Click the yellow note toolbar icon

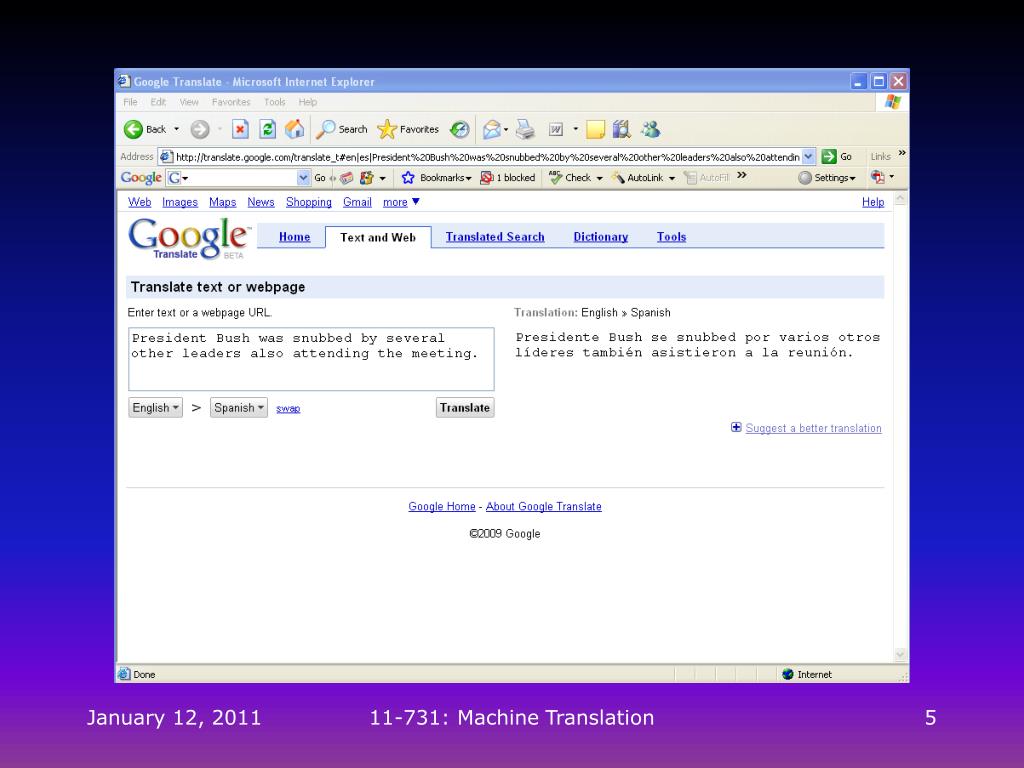(595, 129)
